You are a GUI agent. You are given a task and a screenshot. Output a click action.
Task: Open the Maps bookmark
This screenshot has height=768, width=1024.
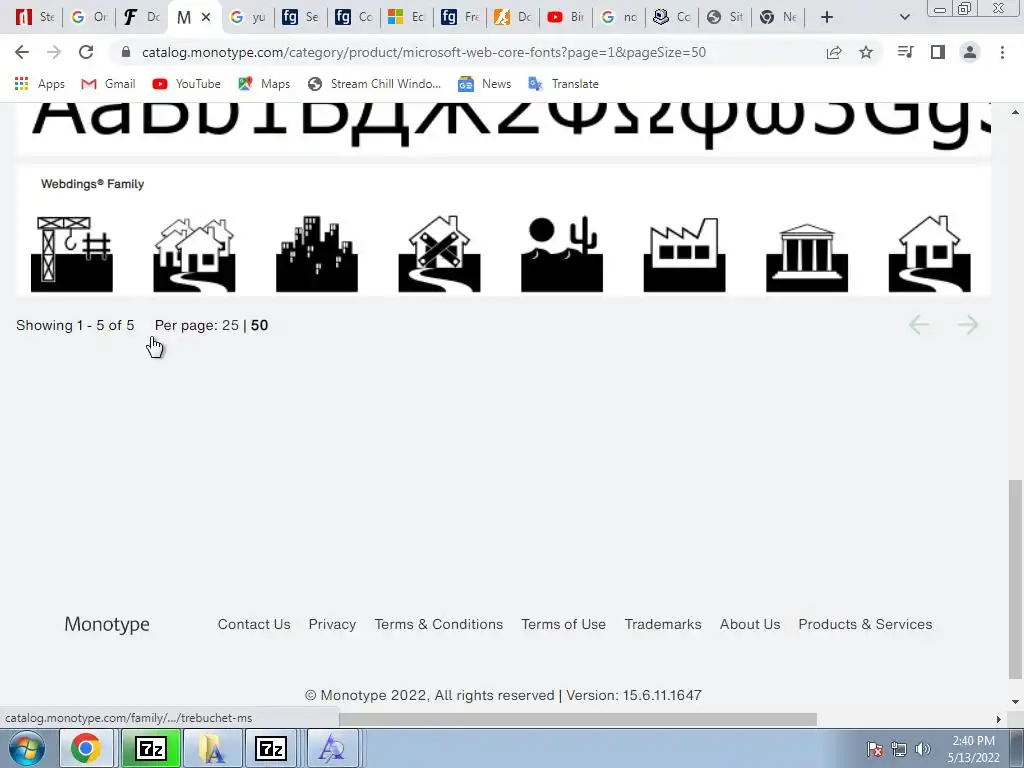(264, 84)
